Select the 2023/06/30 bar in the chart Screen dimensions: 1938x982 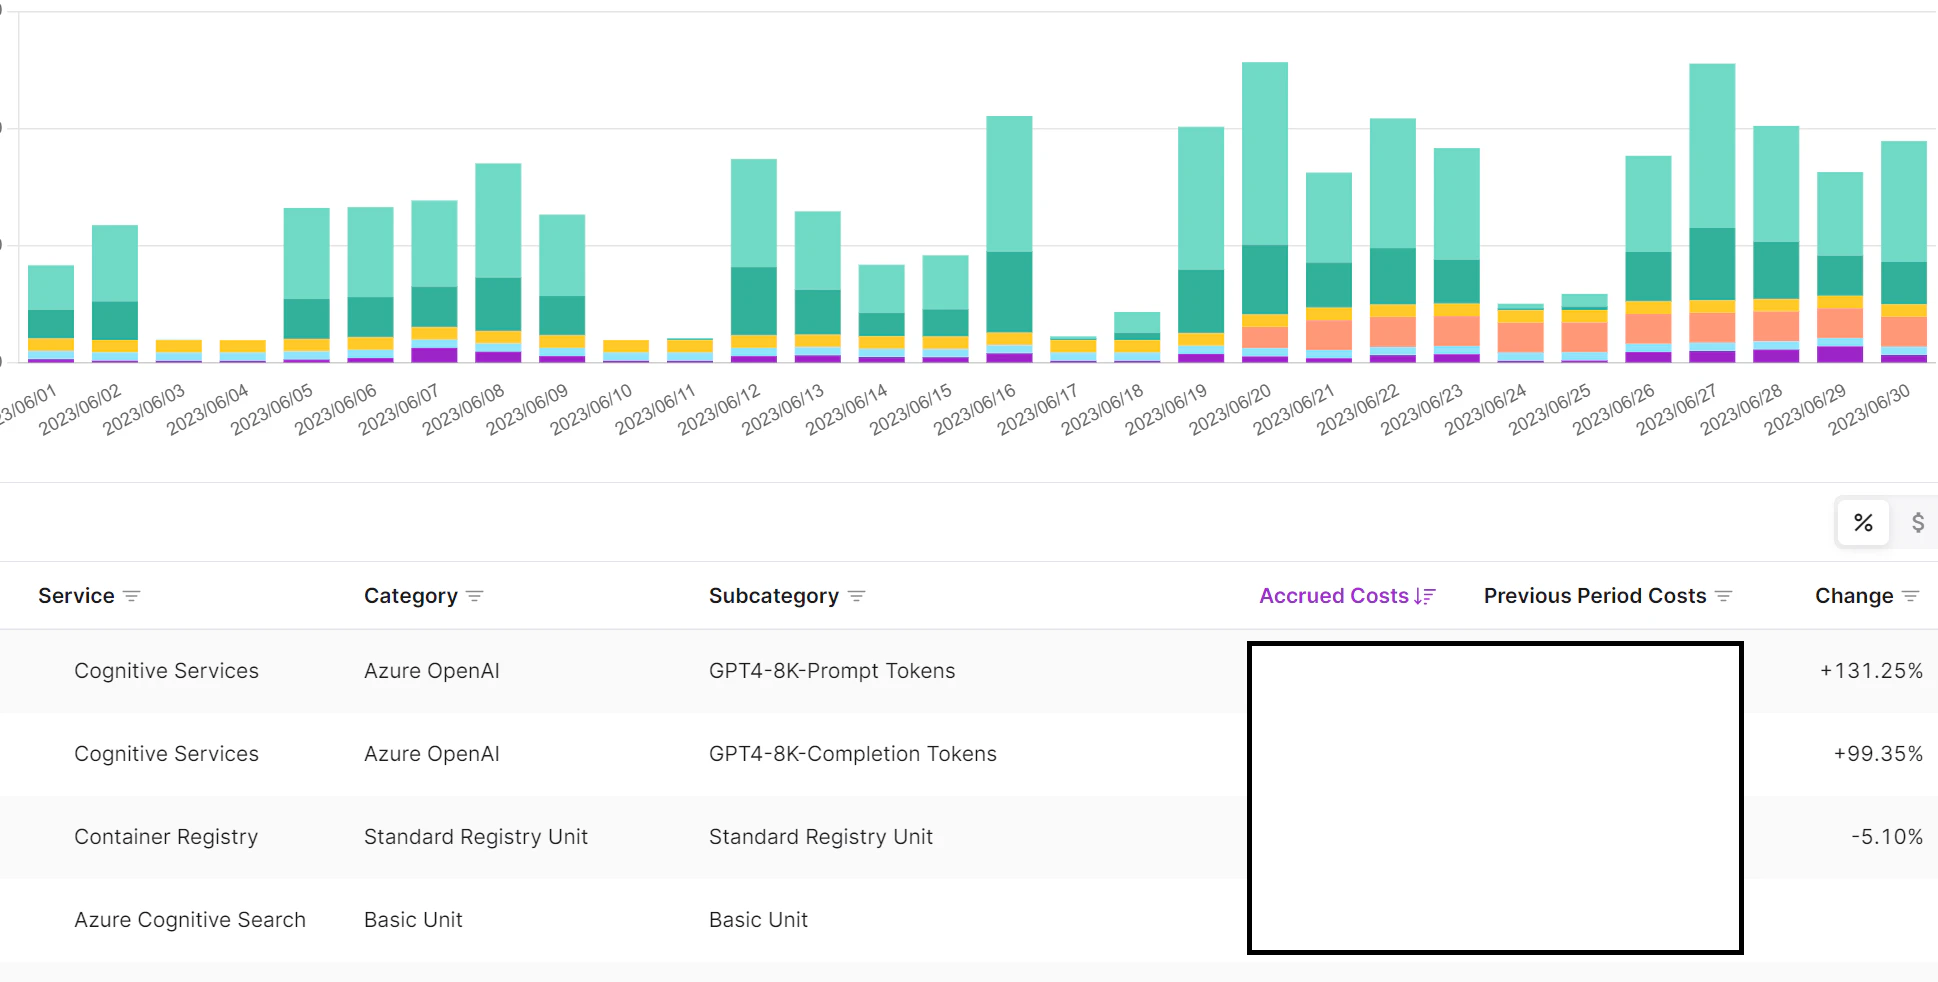coord(1904,252)
